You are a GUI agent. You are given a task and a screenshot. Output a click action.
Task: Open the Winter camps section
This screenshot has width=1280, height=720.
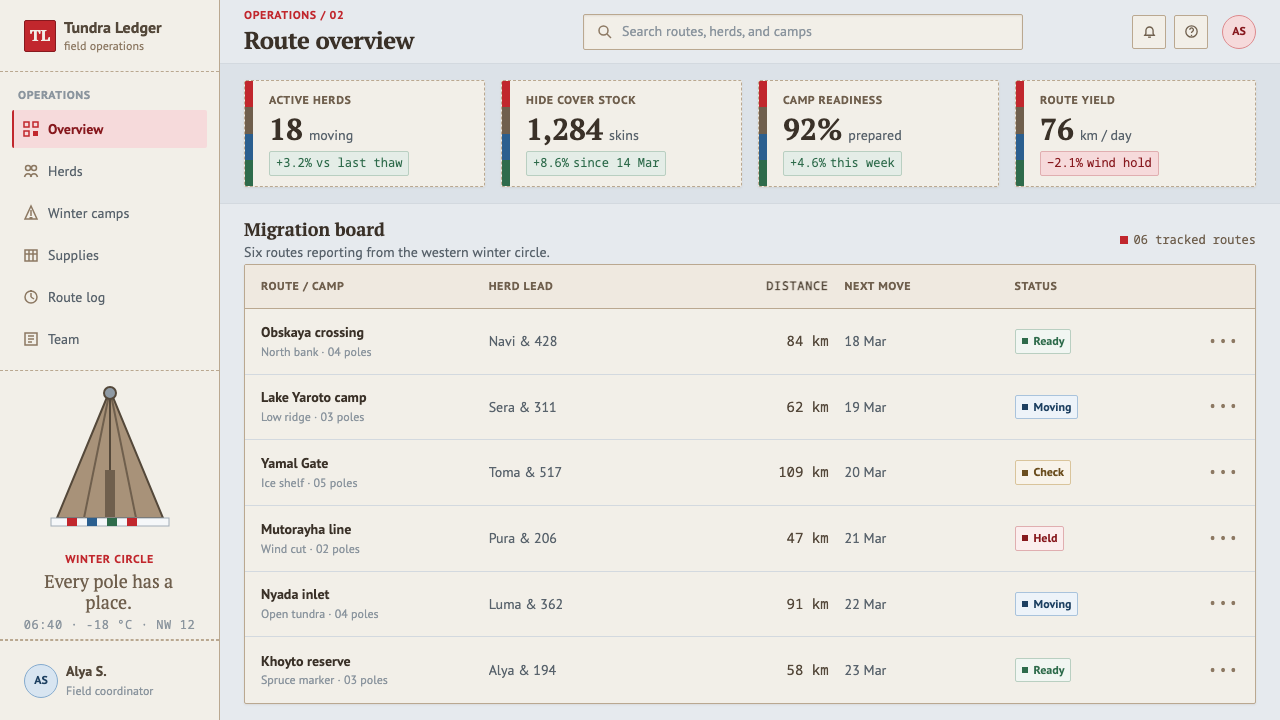click(110, 213)
